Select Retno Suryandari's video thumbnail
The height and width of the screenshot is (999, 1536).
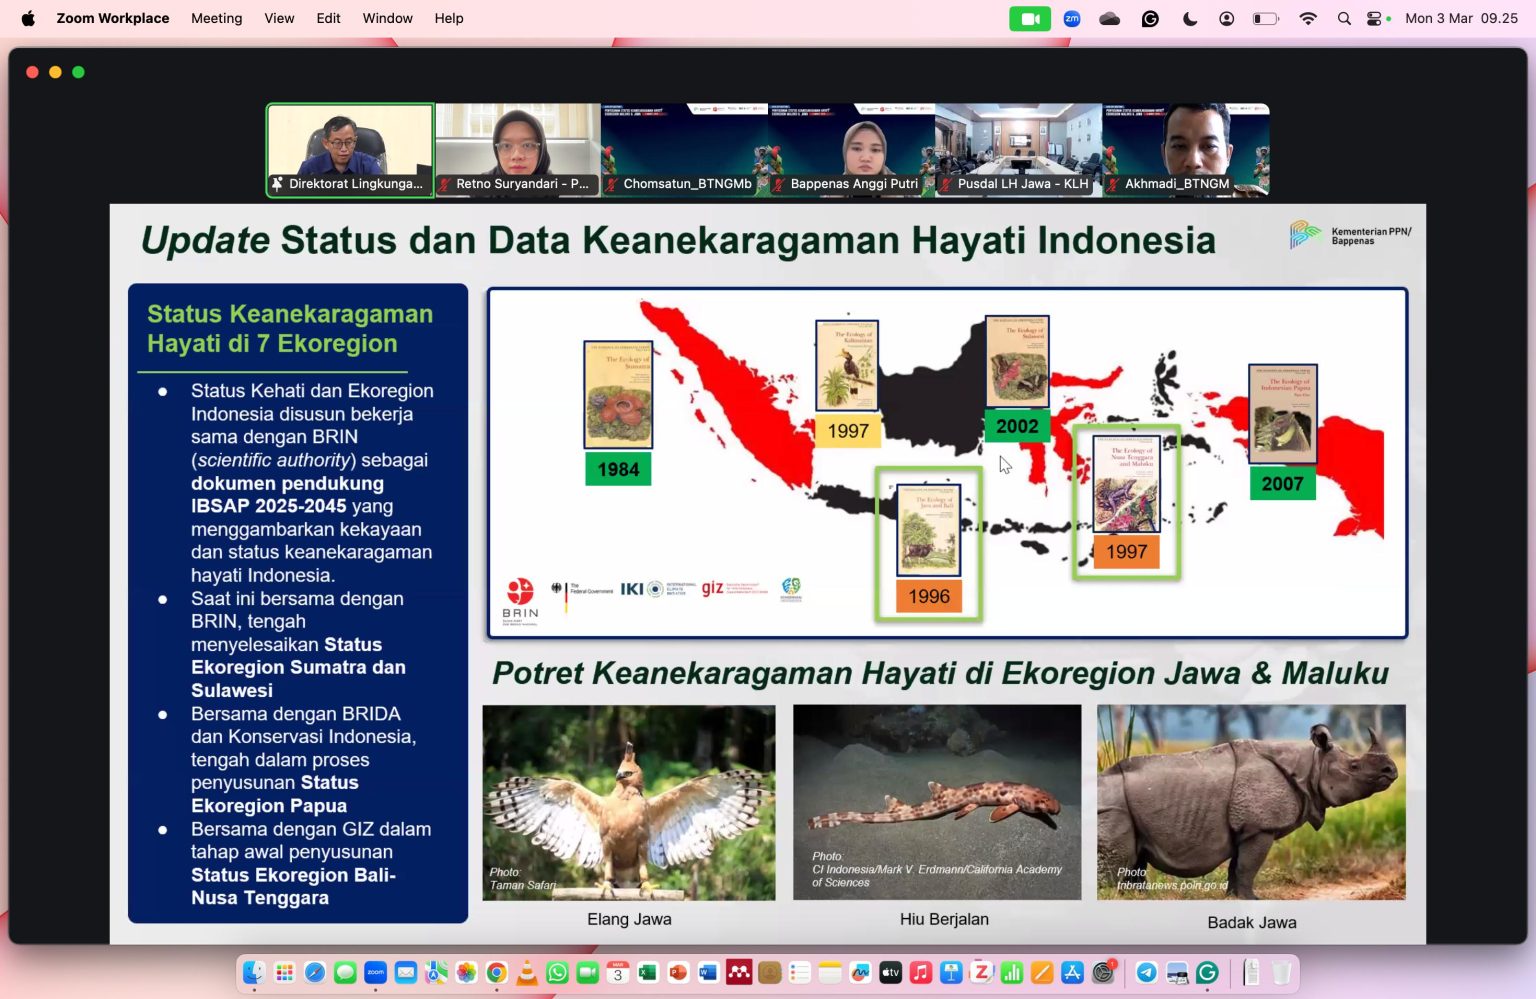[x=517, y=148]
